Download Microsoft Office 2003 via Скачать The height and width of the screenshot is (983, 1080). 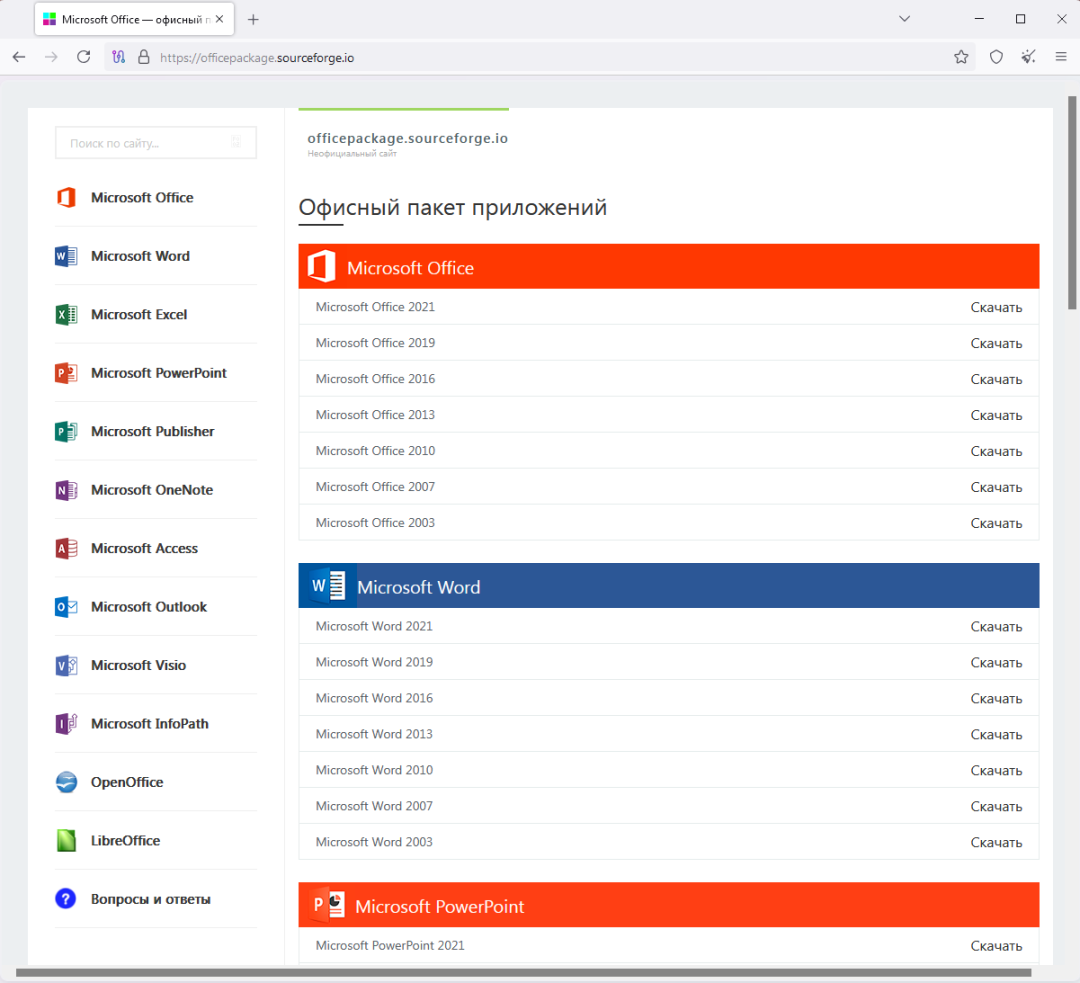[x=996, y=523]
